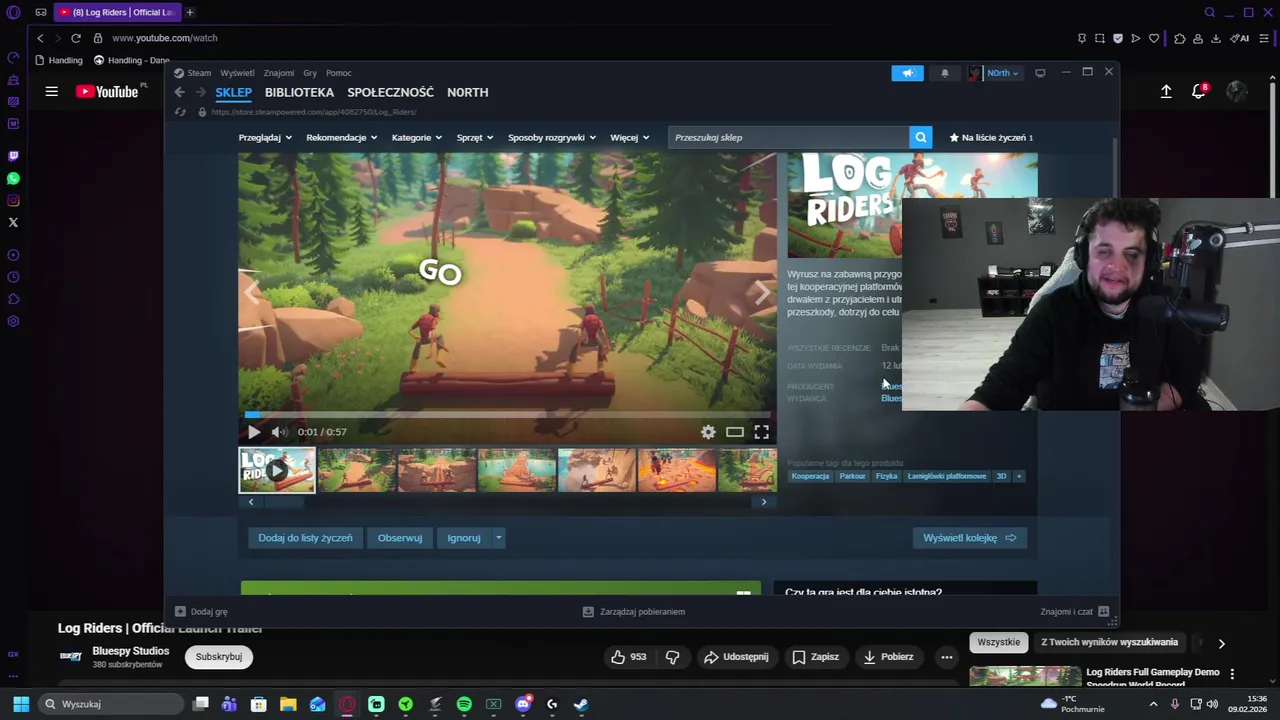Screen dimensions: 1280x720
Task: Expand the Rekomendacje dropdown
Action: [x=342, y=138]
